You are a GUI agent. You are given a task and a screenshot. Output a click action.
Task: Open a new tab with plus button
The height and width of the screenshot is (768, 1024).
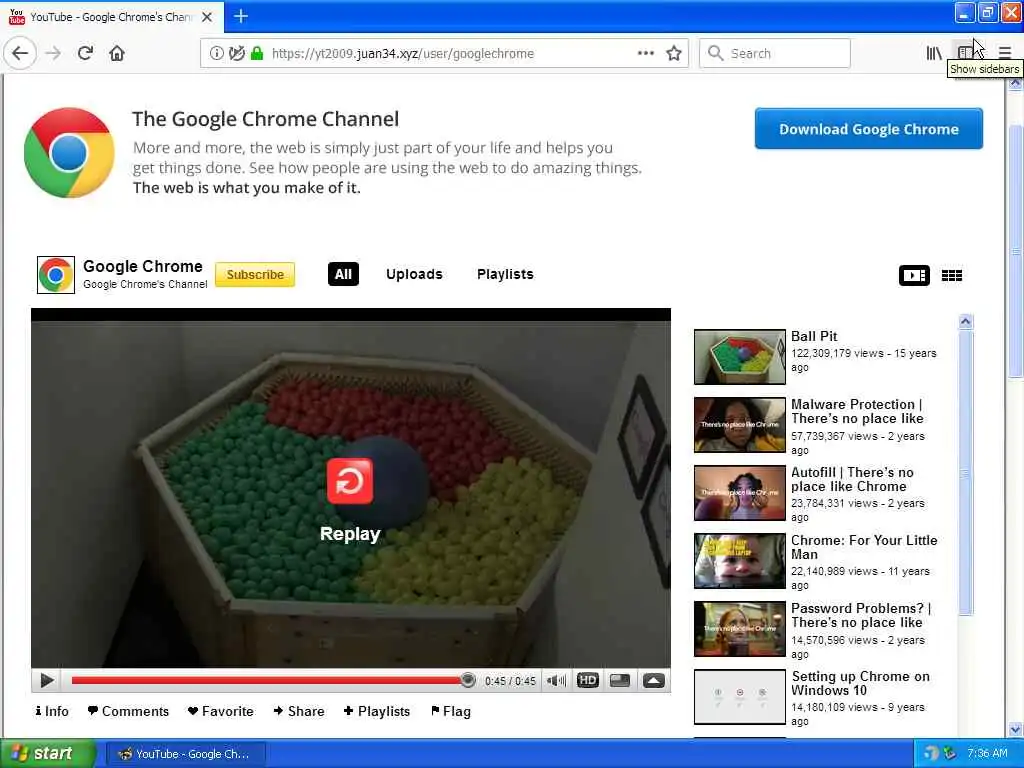(240, 16)
